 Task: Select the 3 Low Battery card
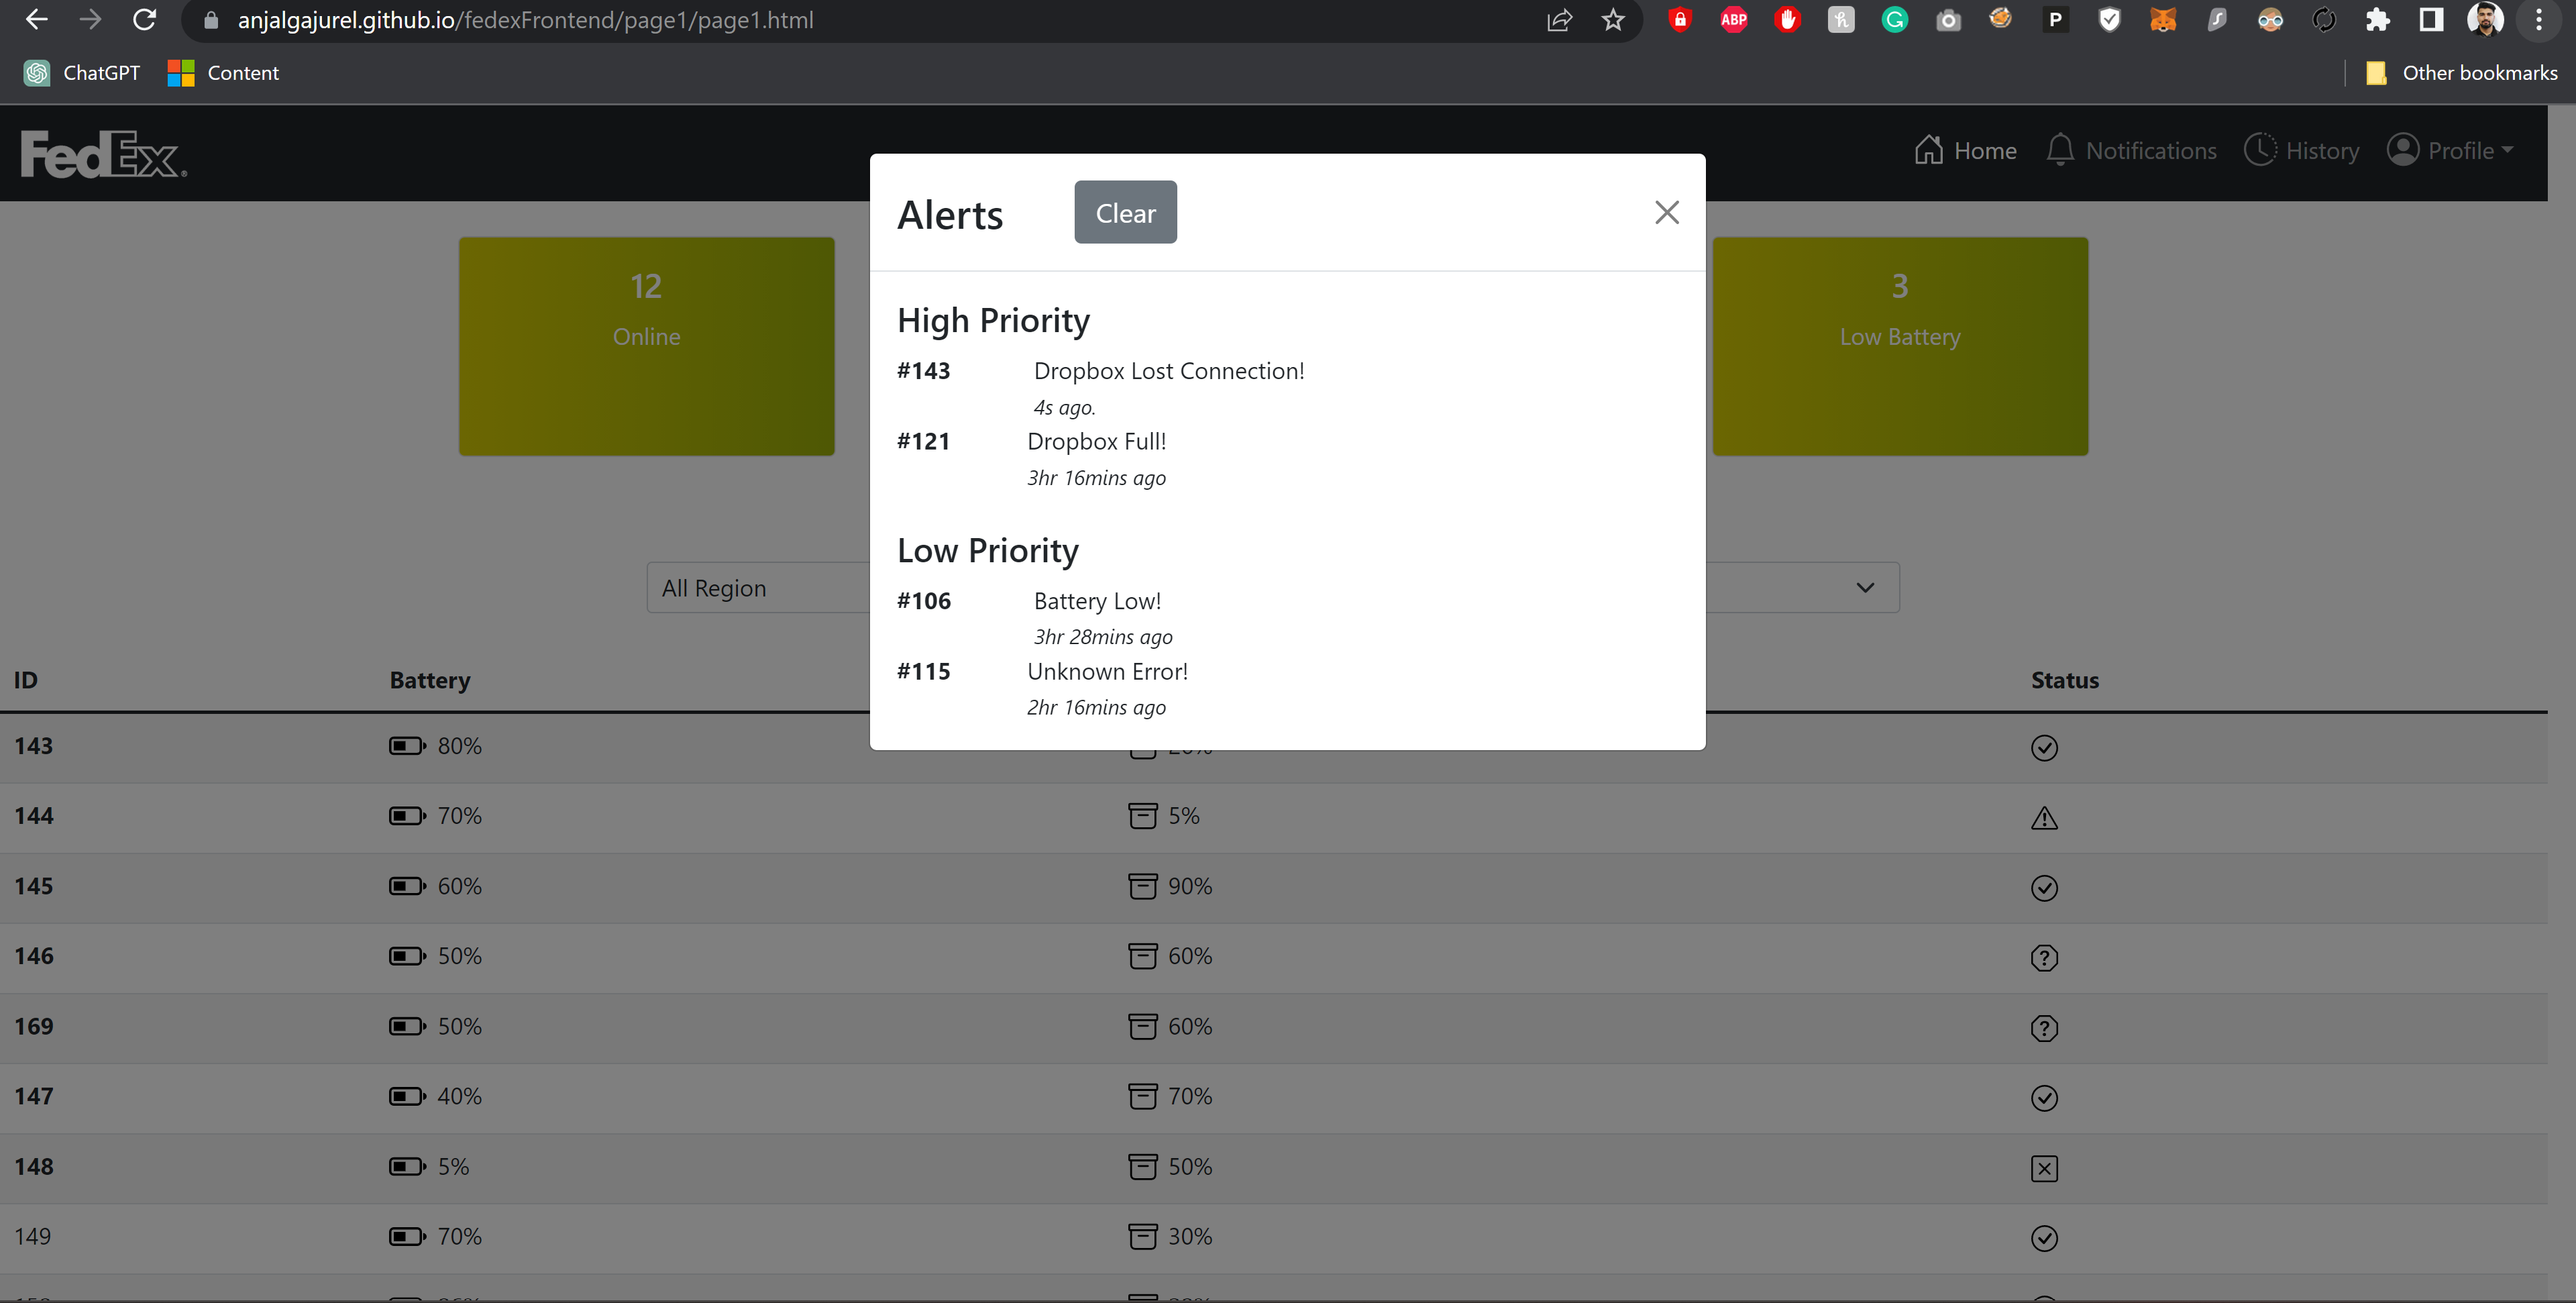[1899, 346]
